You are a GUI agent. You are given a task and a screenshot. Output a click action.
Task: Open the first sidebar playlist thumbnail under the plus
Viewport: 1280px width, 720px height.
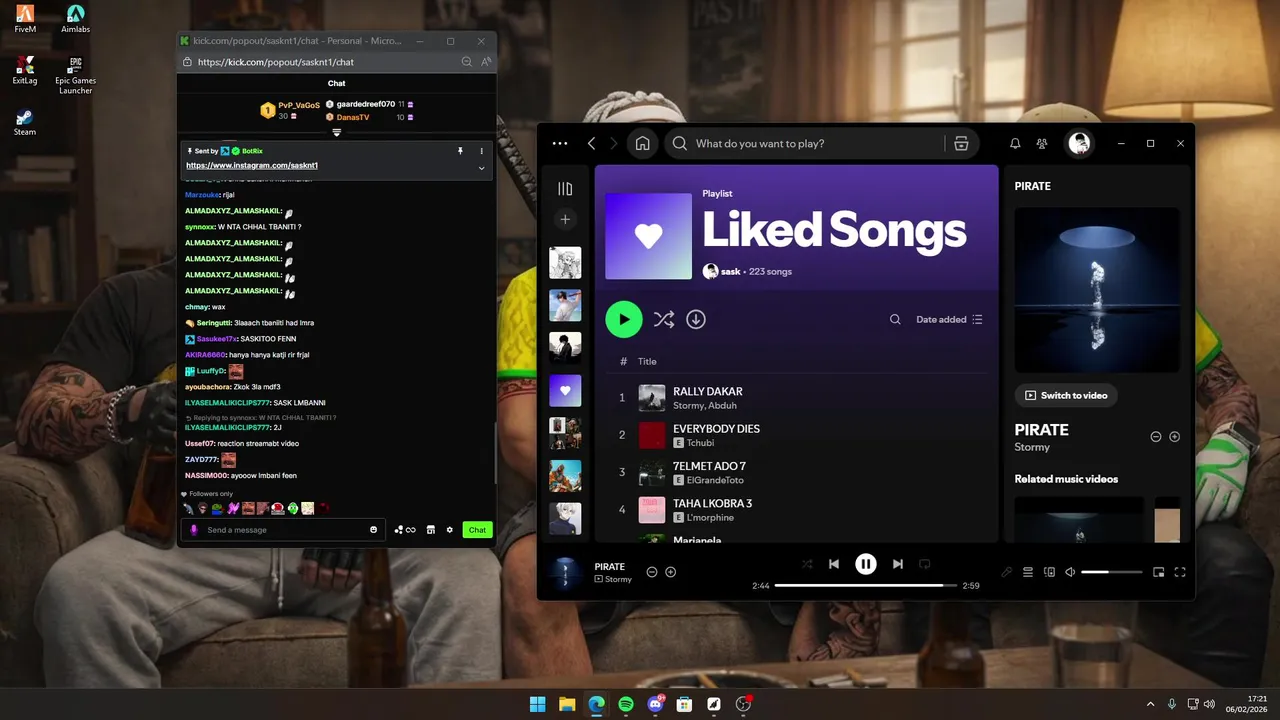pos(565,262)
